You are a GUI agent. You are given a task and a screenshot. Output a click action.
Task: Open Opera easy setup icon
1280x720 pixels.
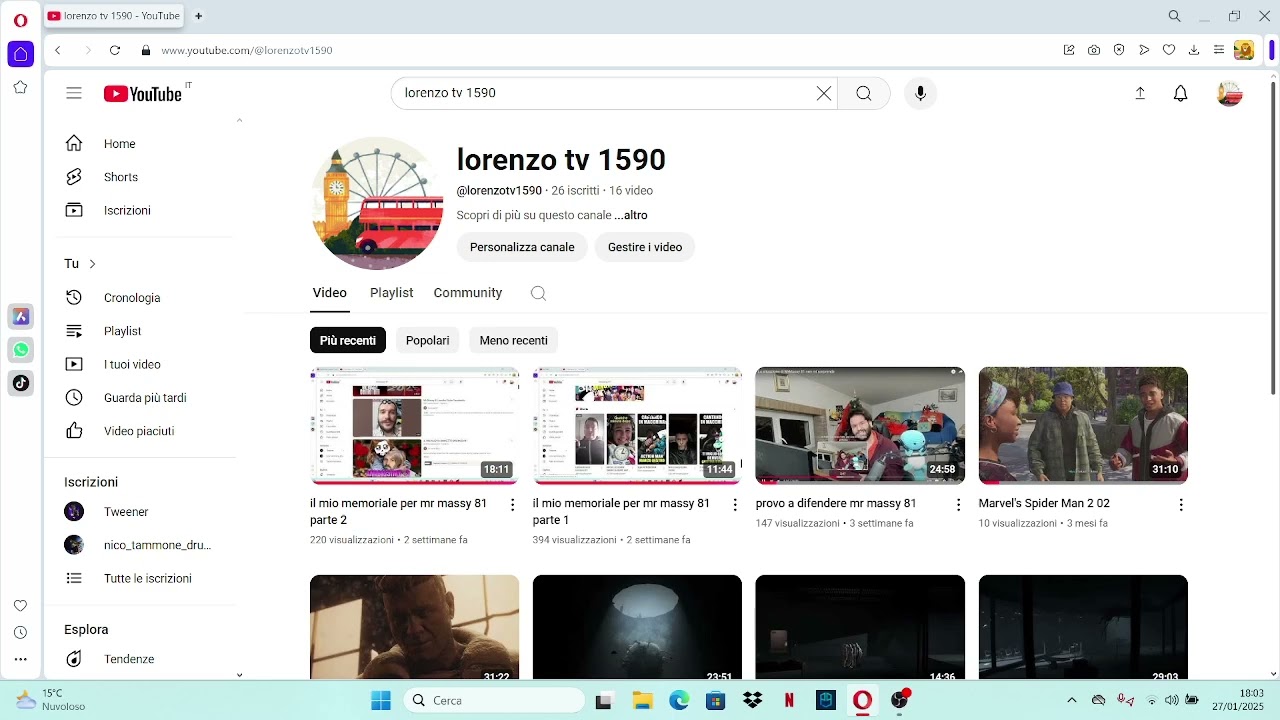[x=1218, y=50]
